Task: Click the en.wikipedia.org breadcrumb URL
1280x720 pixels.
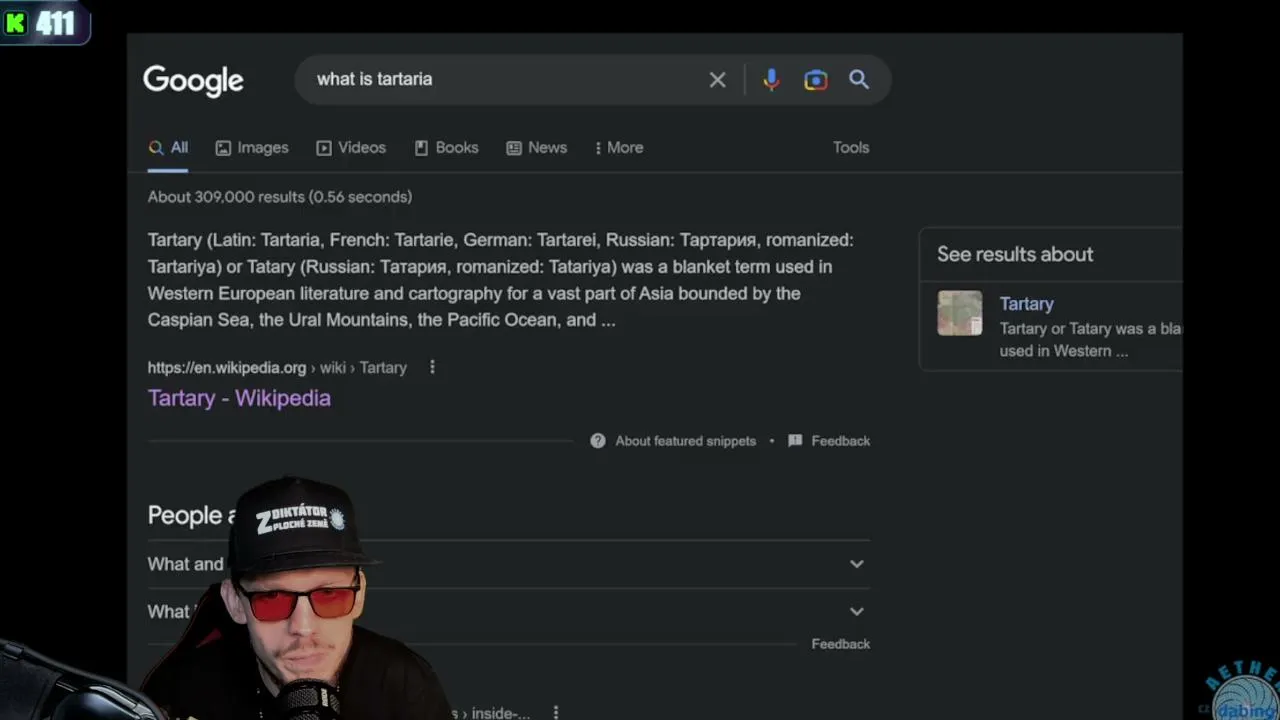Action: [x=277, y=368]
